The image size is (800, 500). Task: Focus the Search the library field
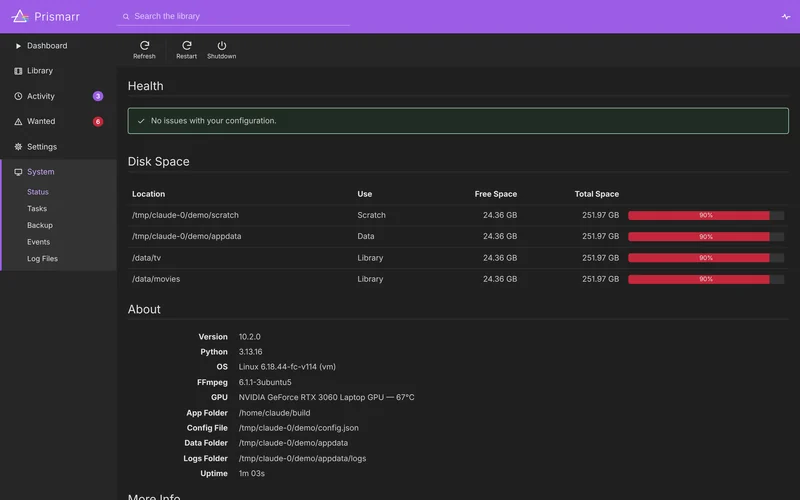click(233, 16)
